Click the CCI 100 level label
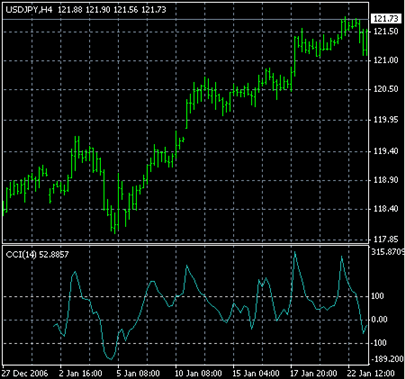Screen dimensions: 405x379 377,296
